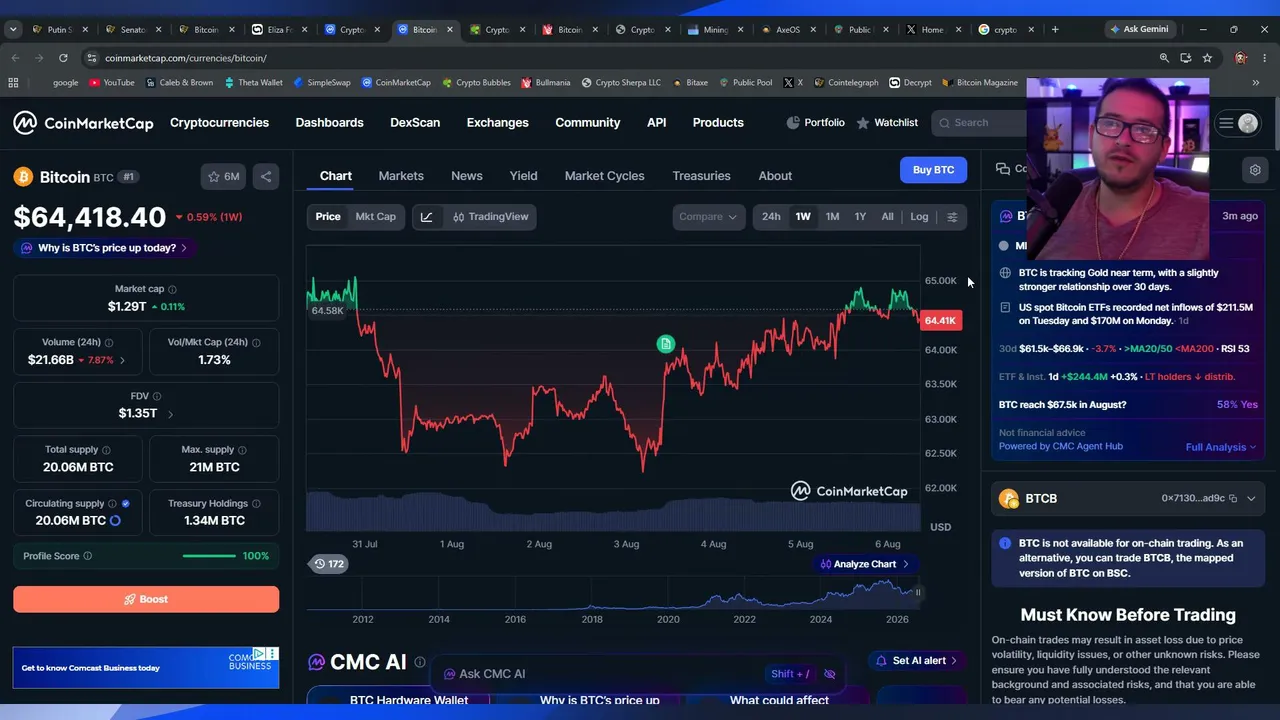Click the chart range slider pause handle
Screen dimensions: 1280x720
(917, 592)
